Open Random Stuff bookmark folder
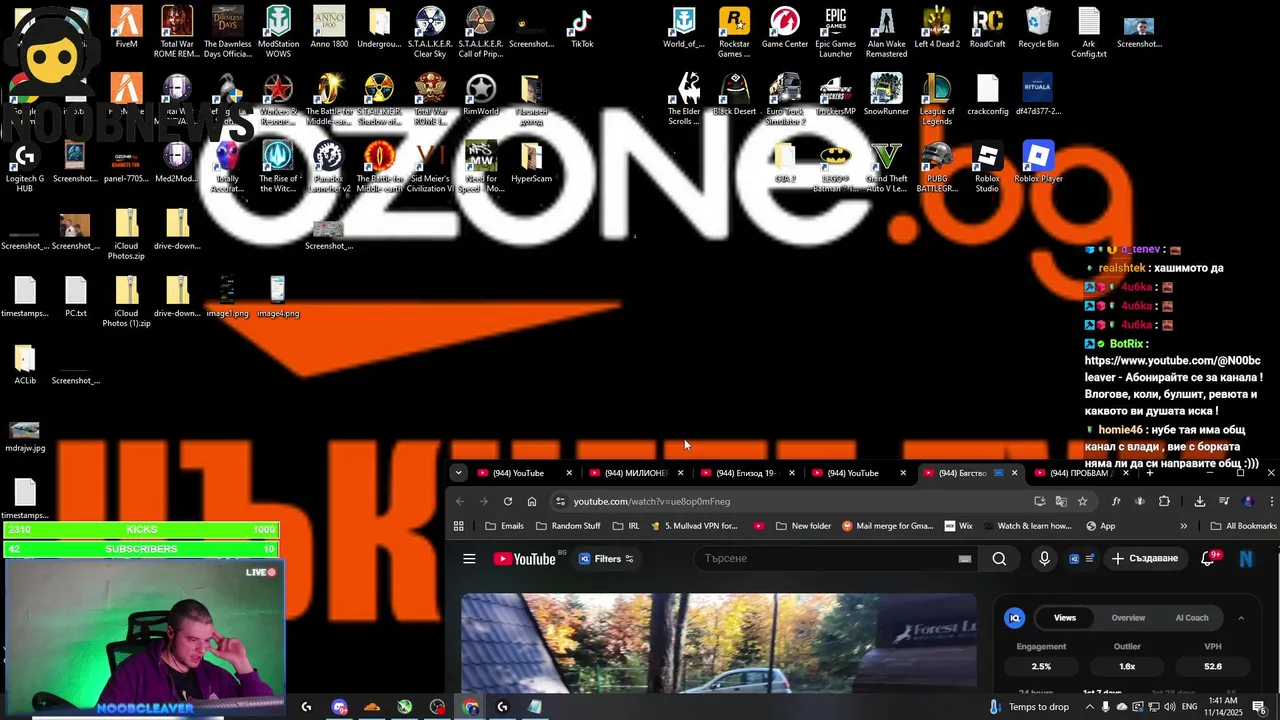 click(568, 526)
